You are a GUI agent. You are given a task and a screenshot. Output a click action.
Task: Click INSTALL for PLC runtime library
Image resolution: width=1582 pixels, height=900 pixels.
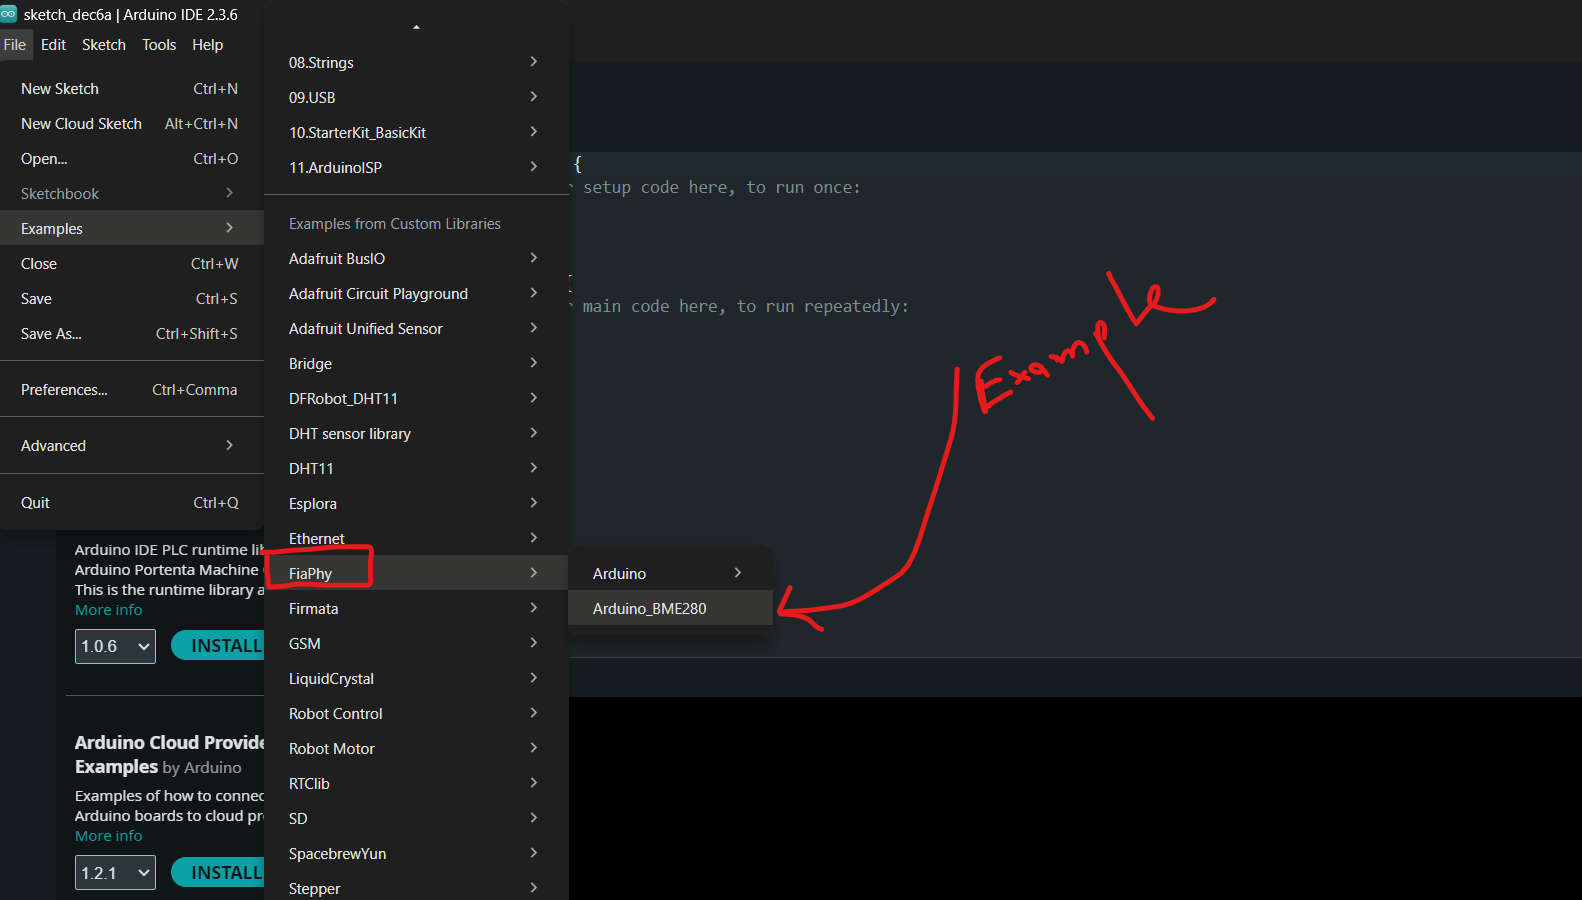(220, 646)
